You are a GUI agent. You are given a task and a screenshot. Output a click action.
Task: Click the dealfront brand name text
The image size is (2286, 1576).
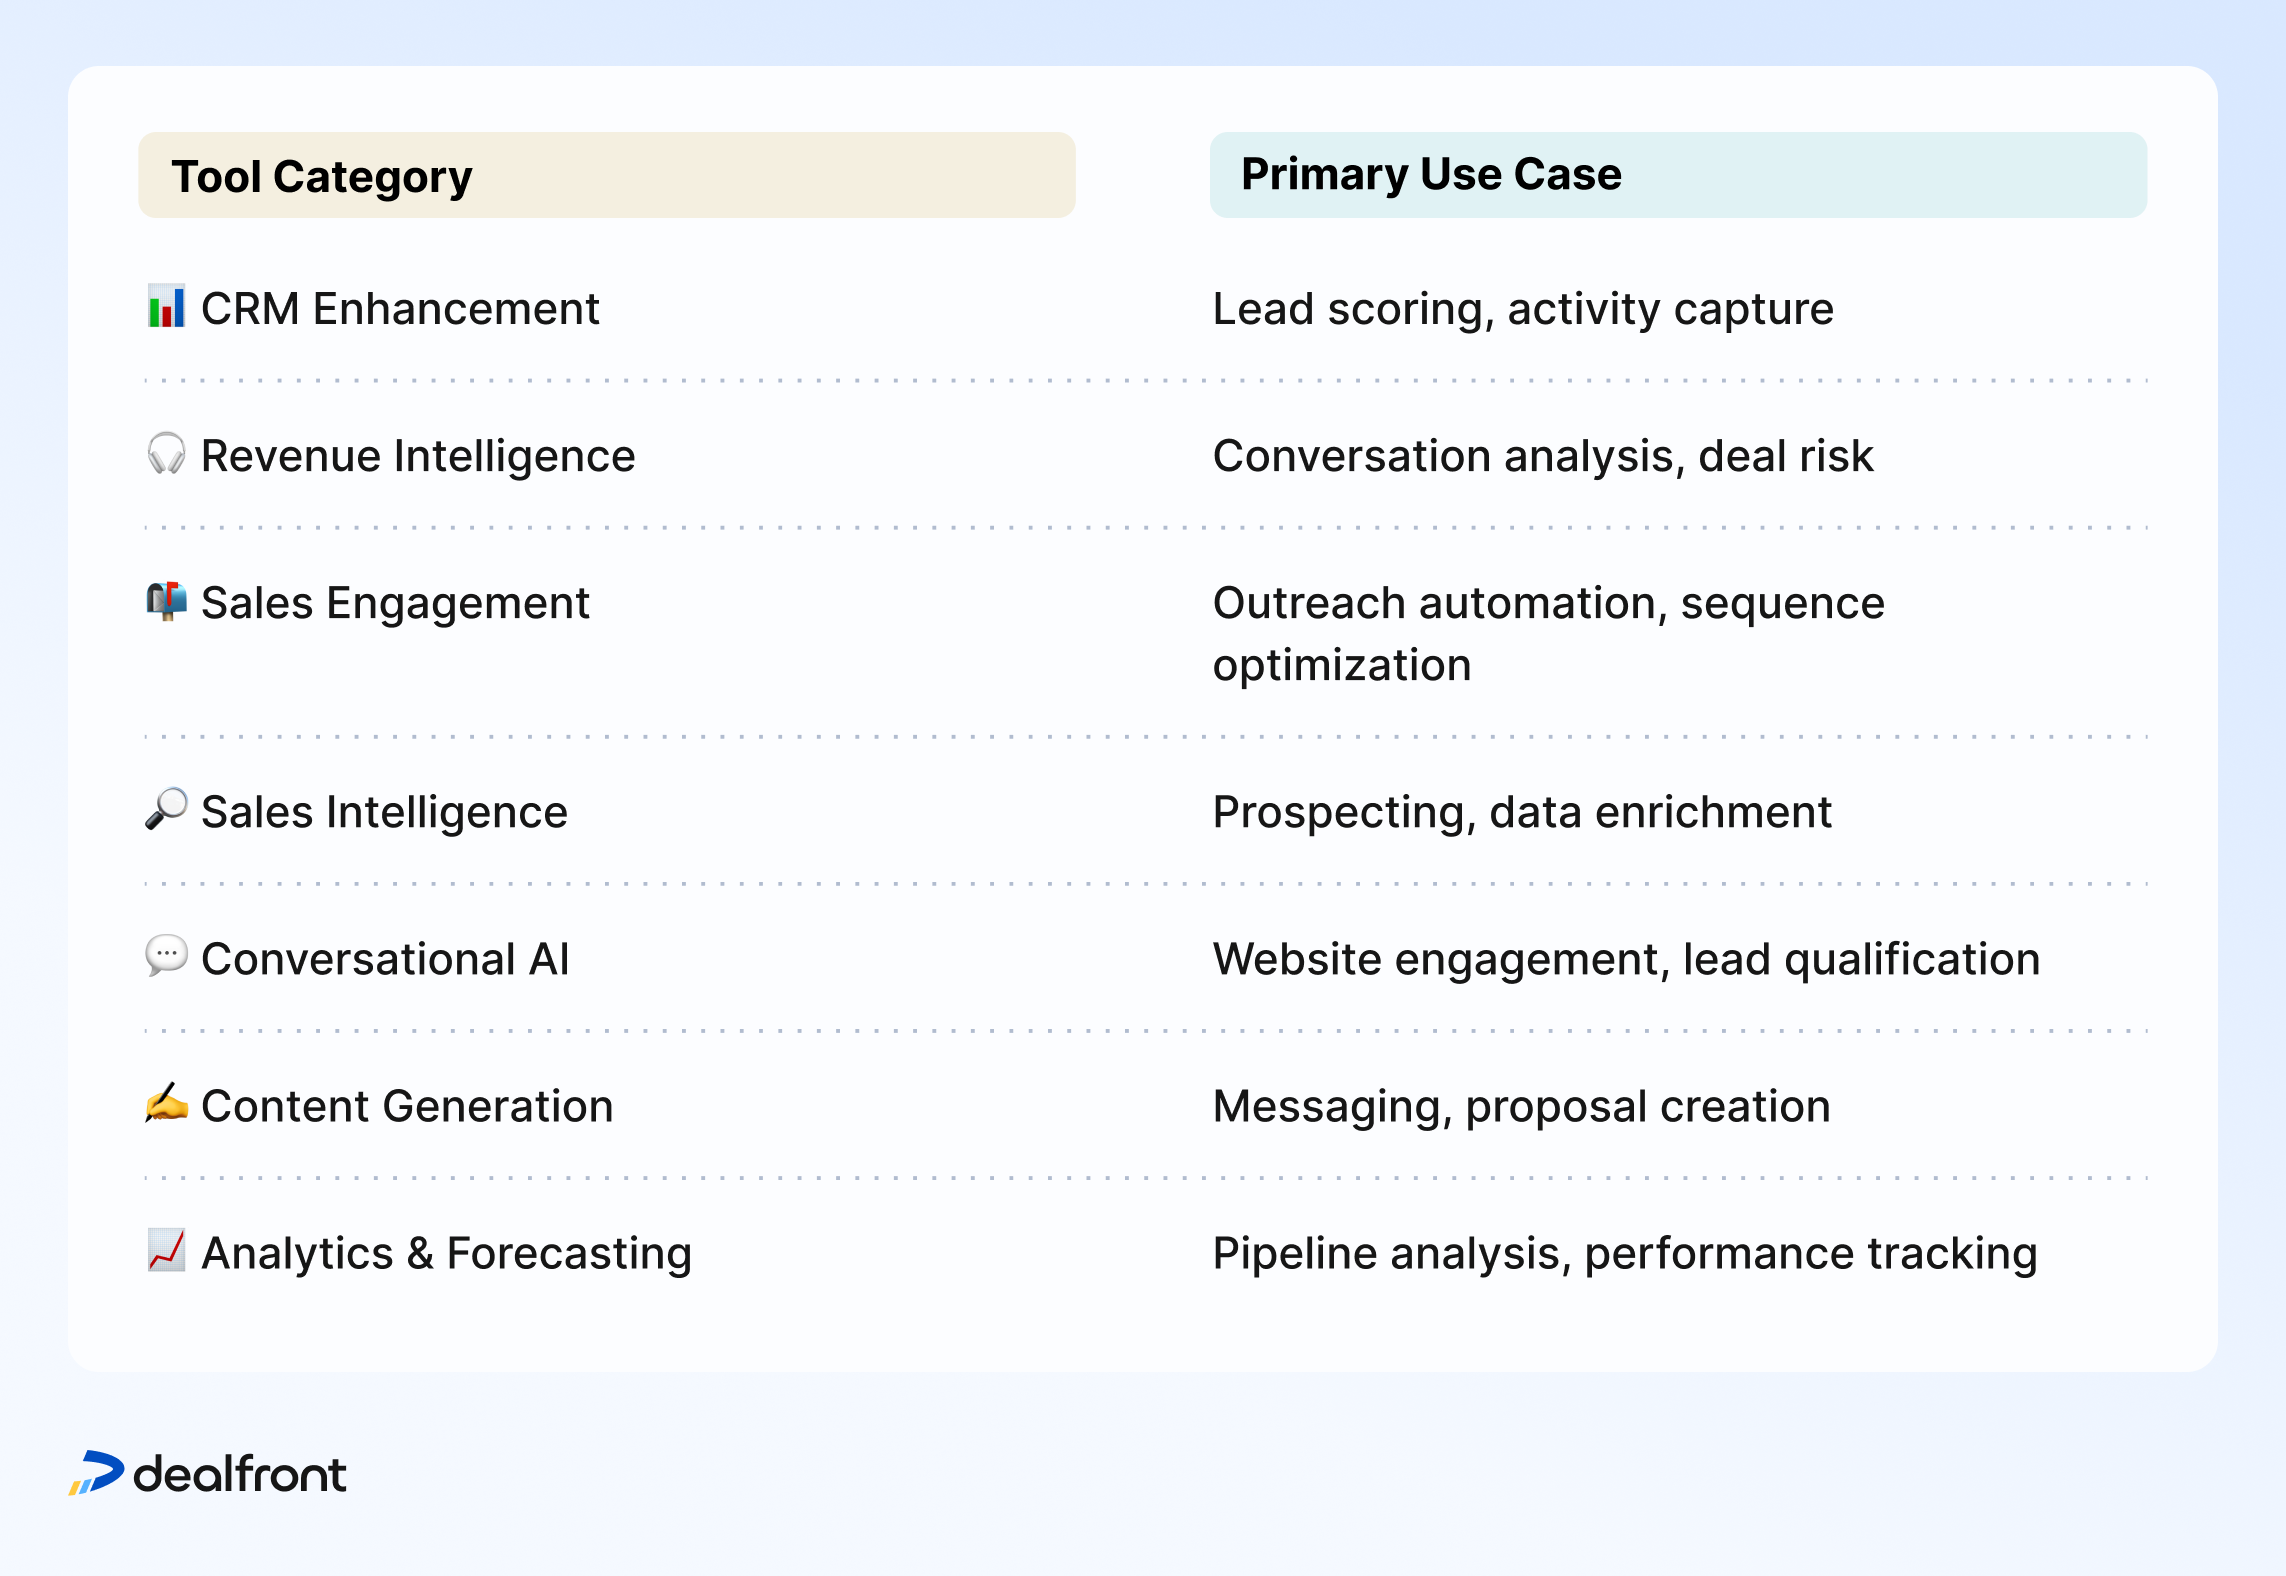[240, 1475]
